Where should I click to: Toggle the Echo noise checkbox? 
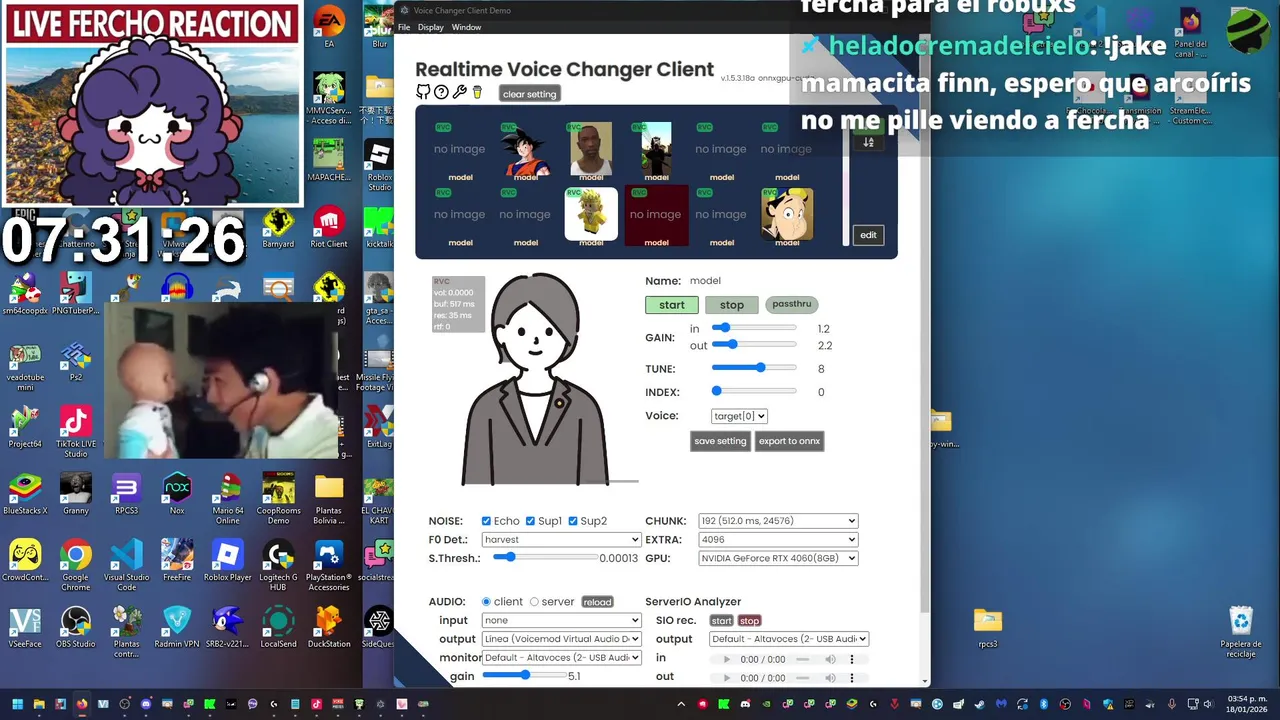(486, 521)
